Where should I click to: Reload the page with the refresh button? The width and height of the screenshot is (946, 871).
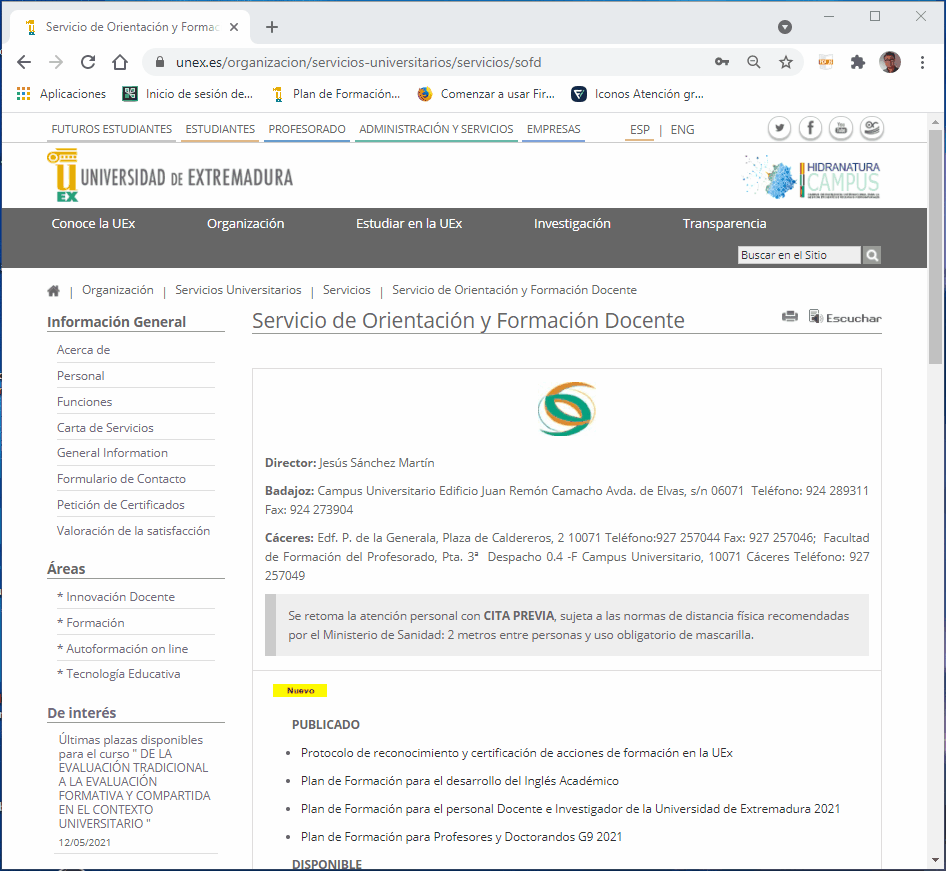click(88, 62)
